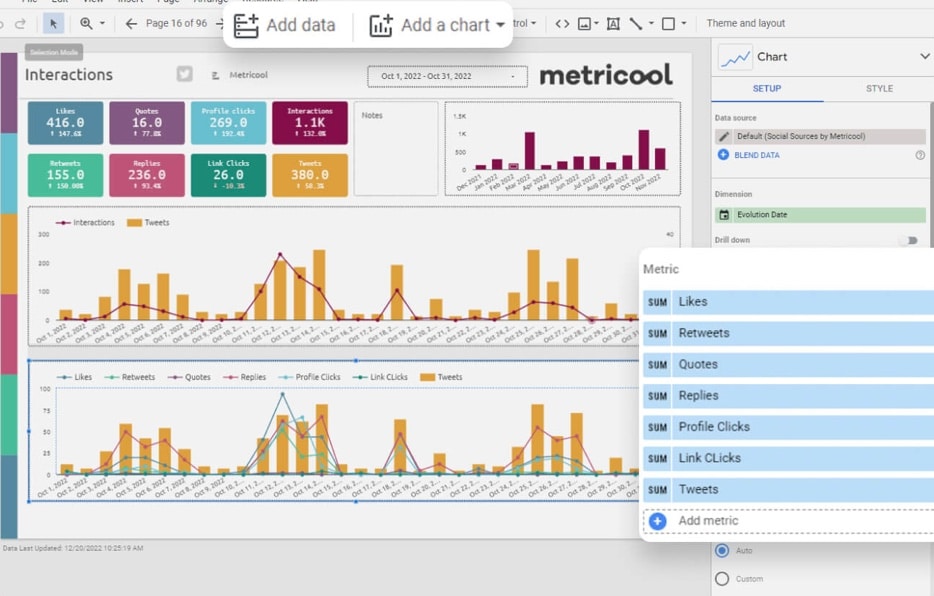Open the Metricool data source control

(240, 75)
